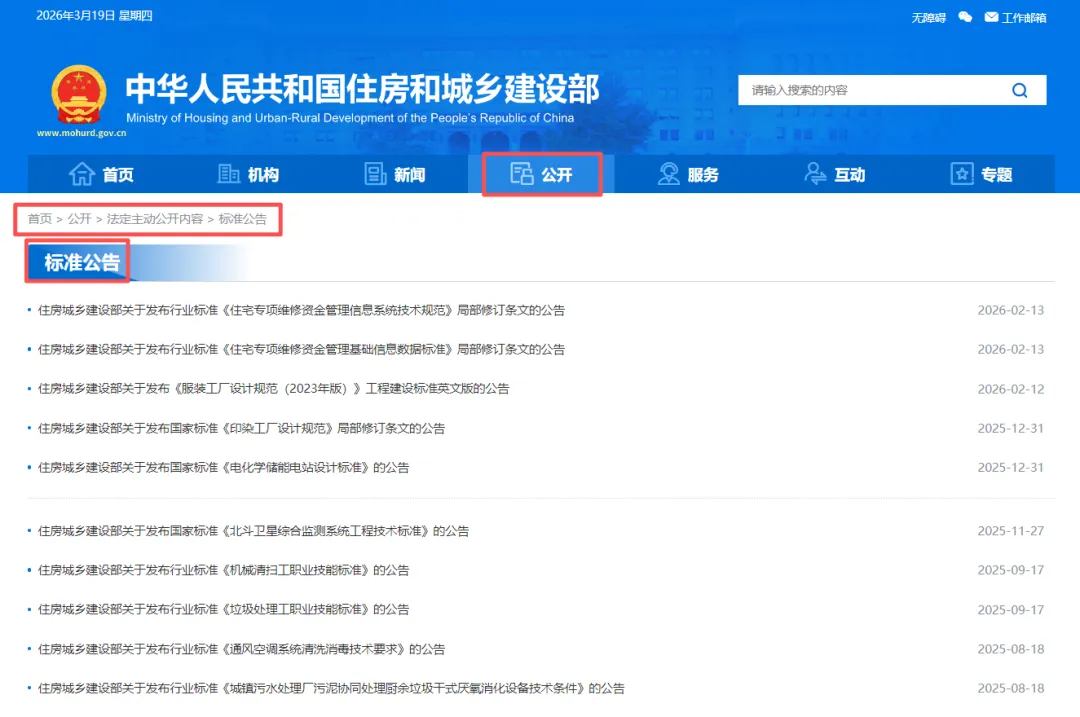Open the 城镇污水处理厂污泥协同处理 notice
This screenshot has width=1080, height=717.
tap(331, 689)
